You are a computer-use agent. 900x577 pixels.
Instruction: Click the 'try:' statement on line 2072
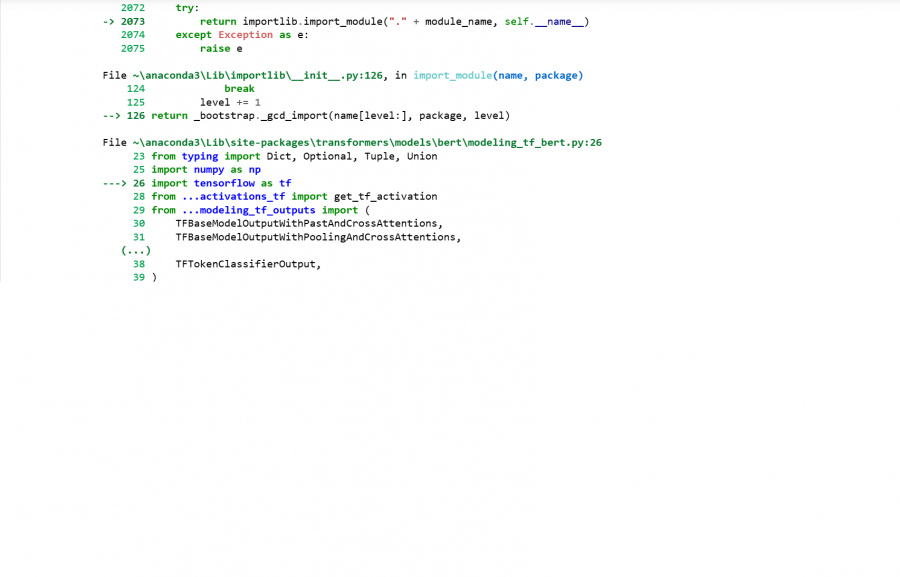(187, 7)
